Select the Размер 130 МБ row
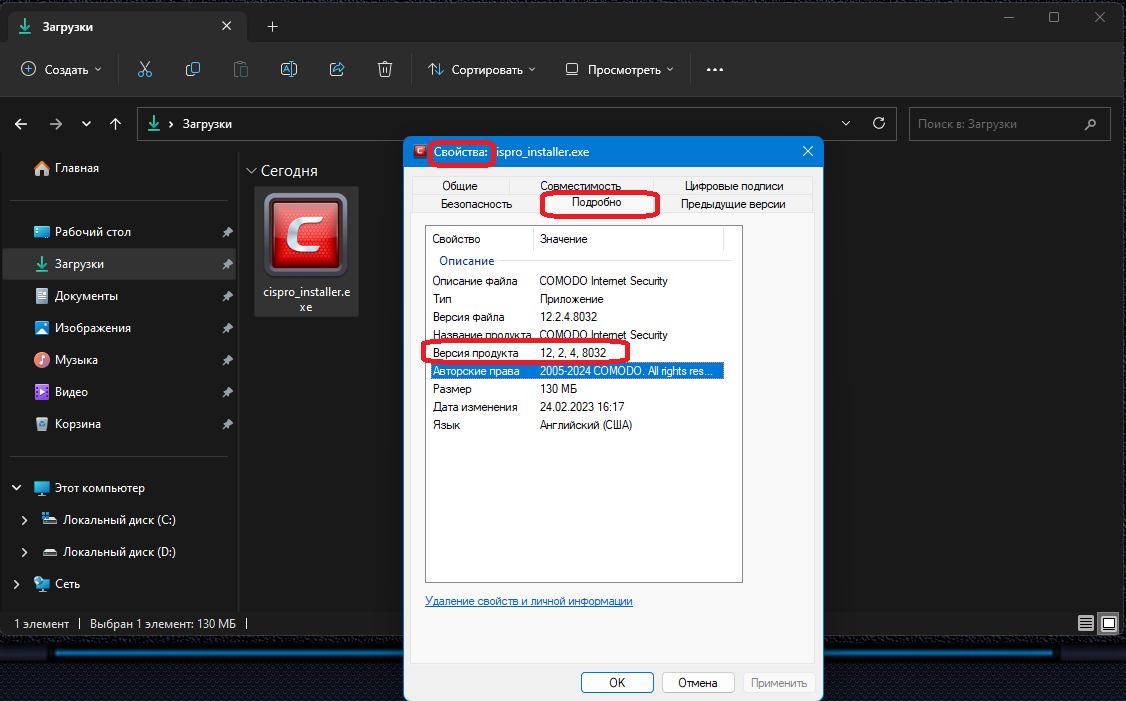The width and height of the screenshot is (1126, 701). [x=577, y=389]
